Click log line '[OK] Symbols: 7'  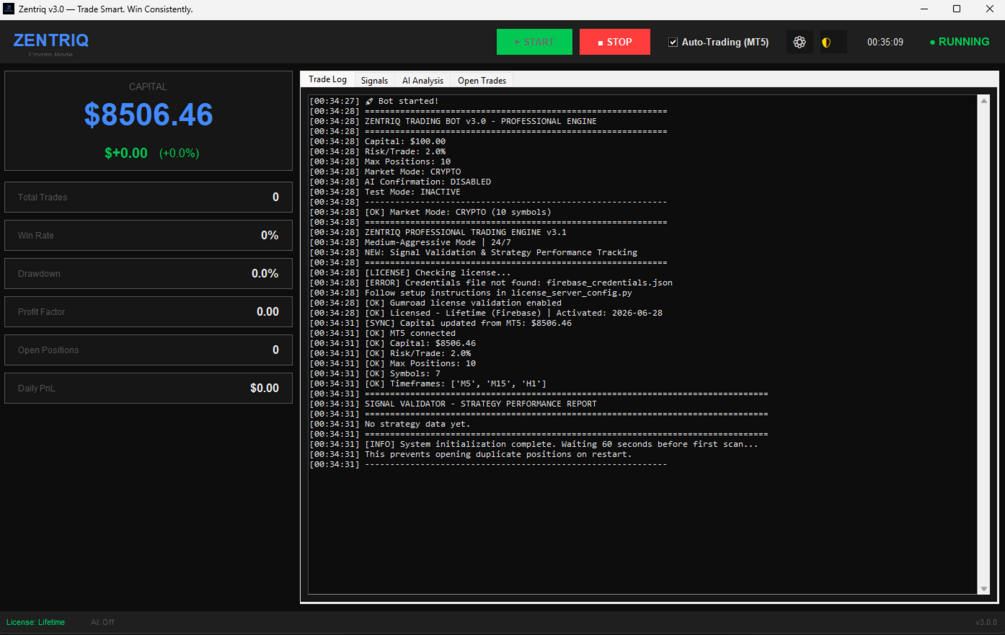click(x=375, y=374)
